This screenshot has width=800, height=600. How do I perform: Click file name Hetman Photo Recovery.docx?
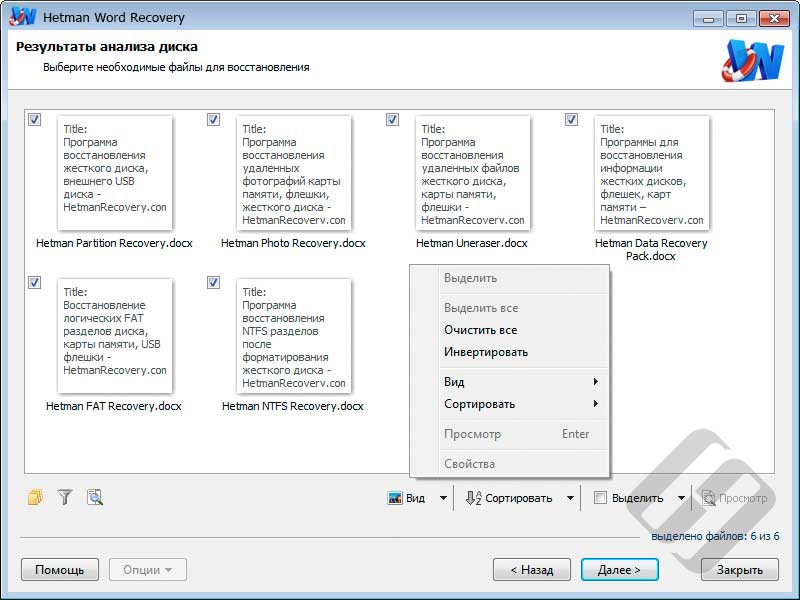point(293,243)
